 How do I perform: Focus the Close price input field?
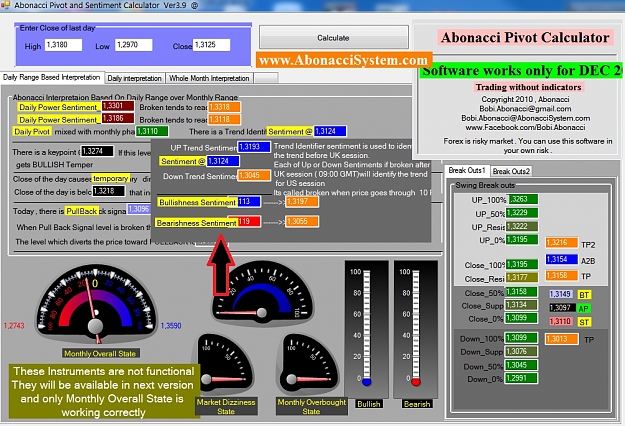coord(211,45)
